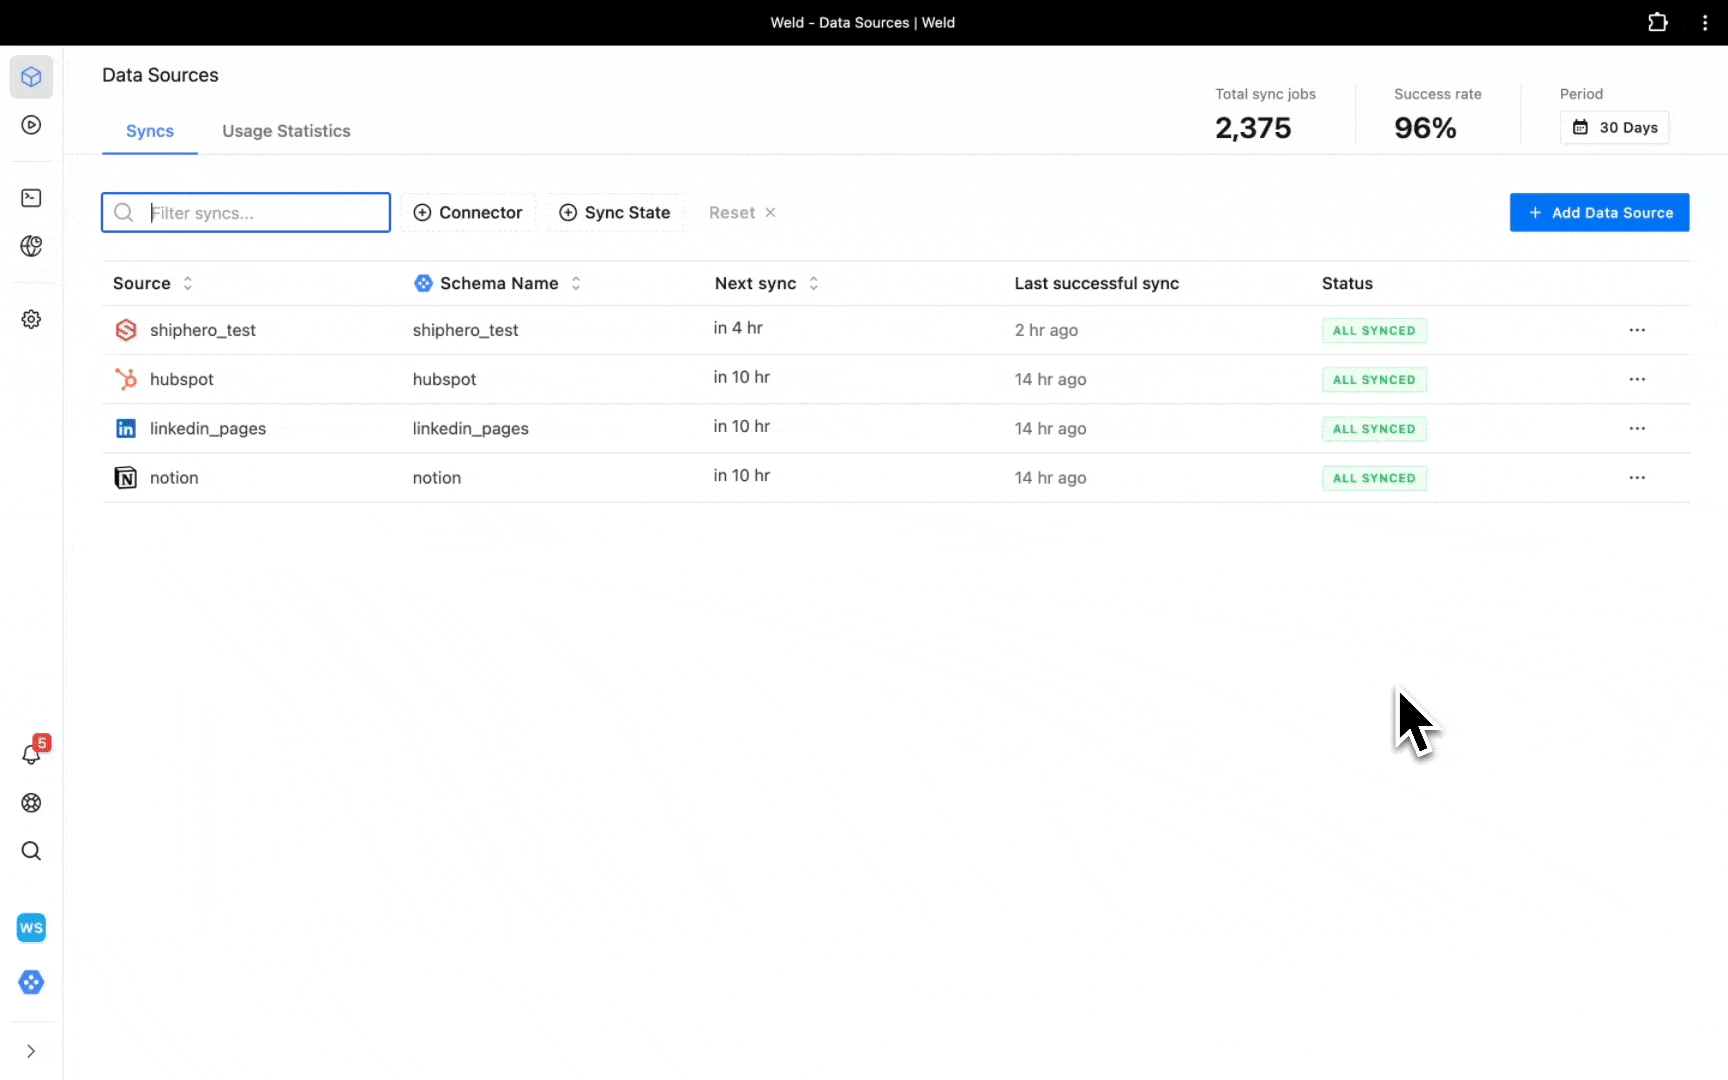Open more options for hubspot row
This screenshot has height=1080, width=1728.
(1636, 379)
